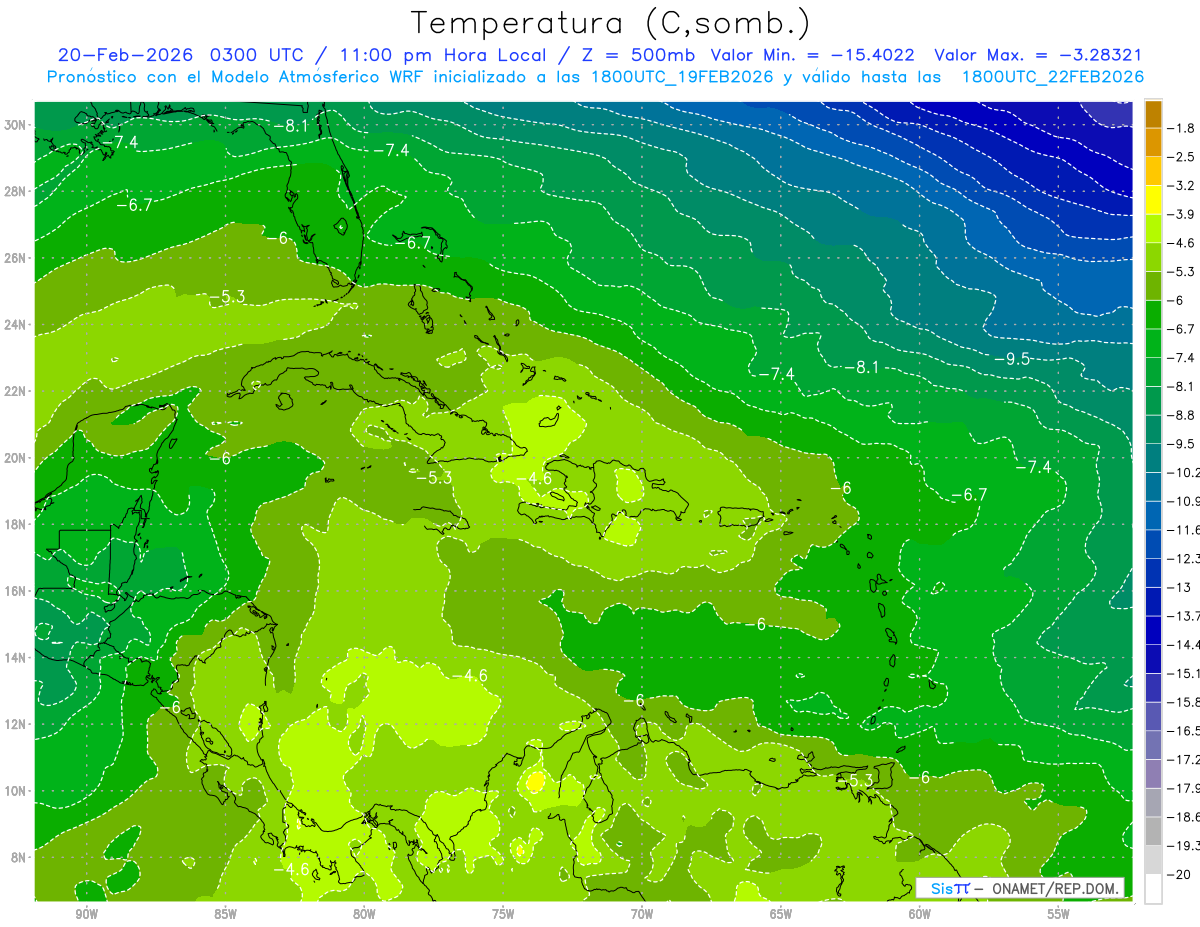1200x927 pixels.
Task: Select the valid-until time '1800UTC_22FEB2026'
Action: click(x=1052, y=77)
